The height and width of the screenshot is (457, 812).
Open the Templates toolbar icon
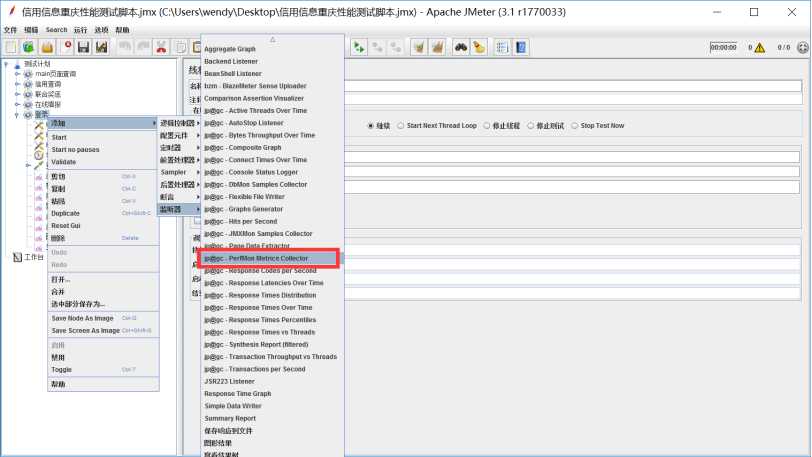(28, 48)
